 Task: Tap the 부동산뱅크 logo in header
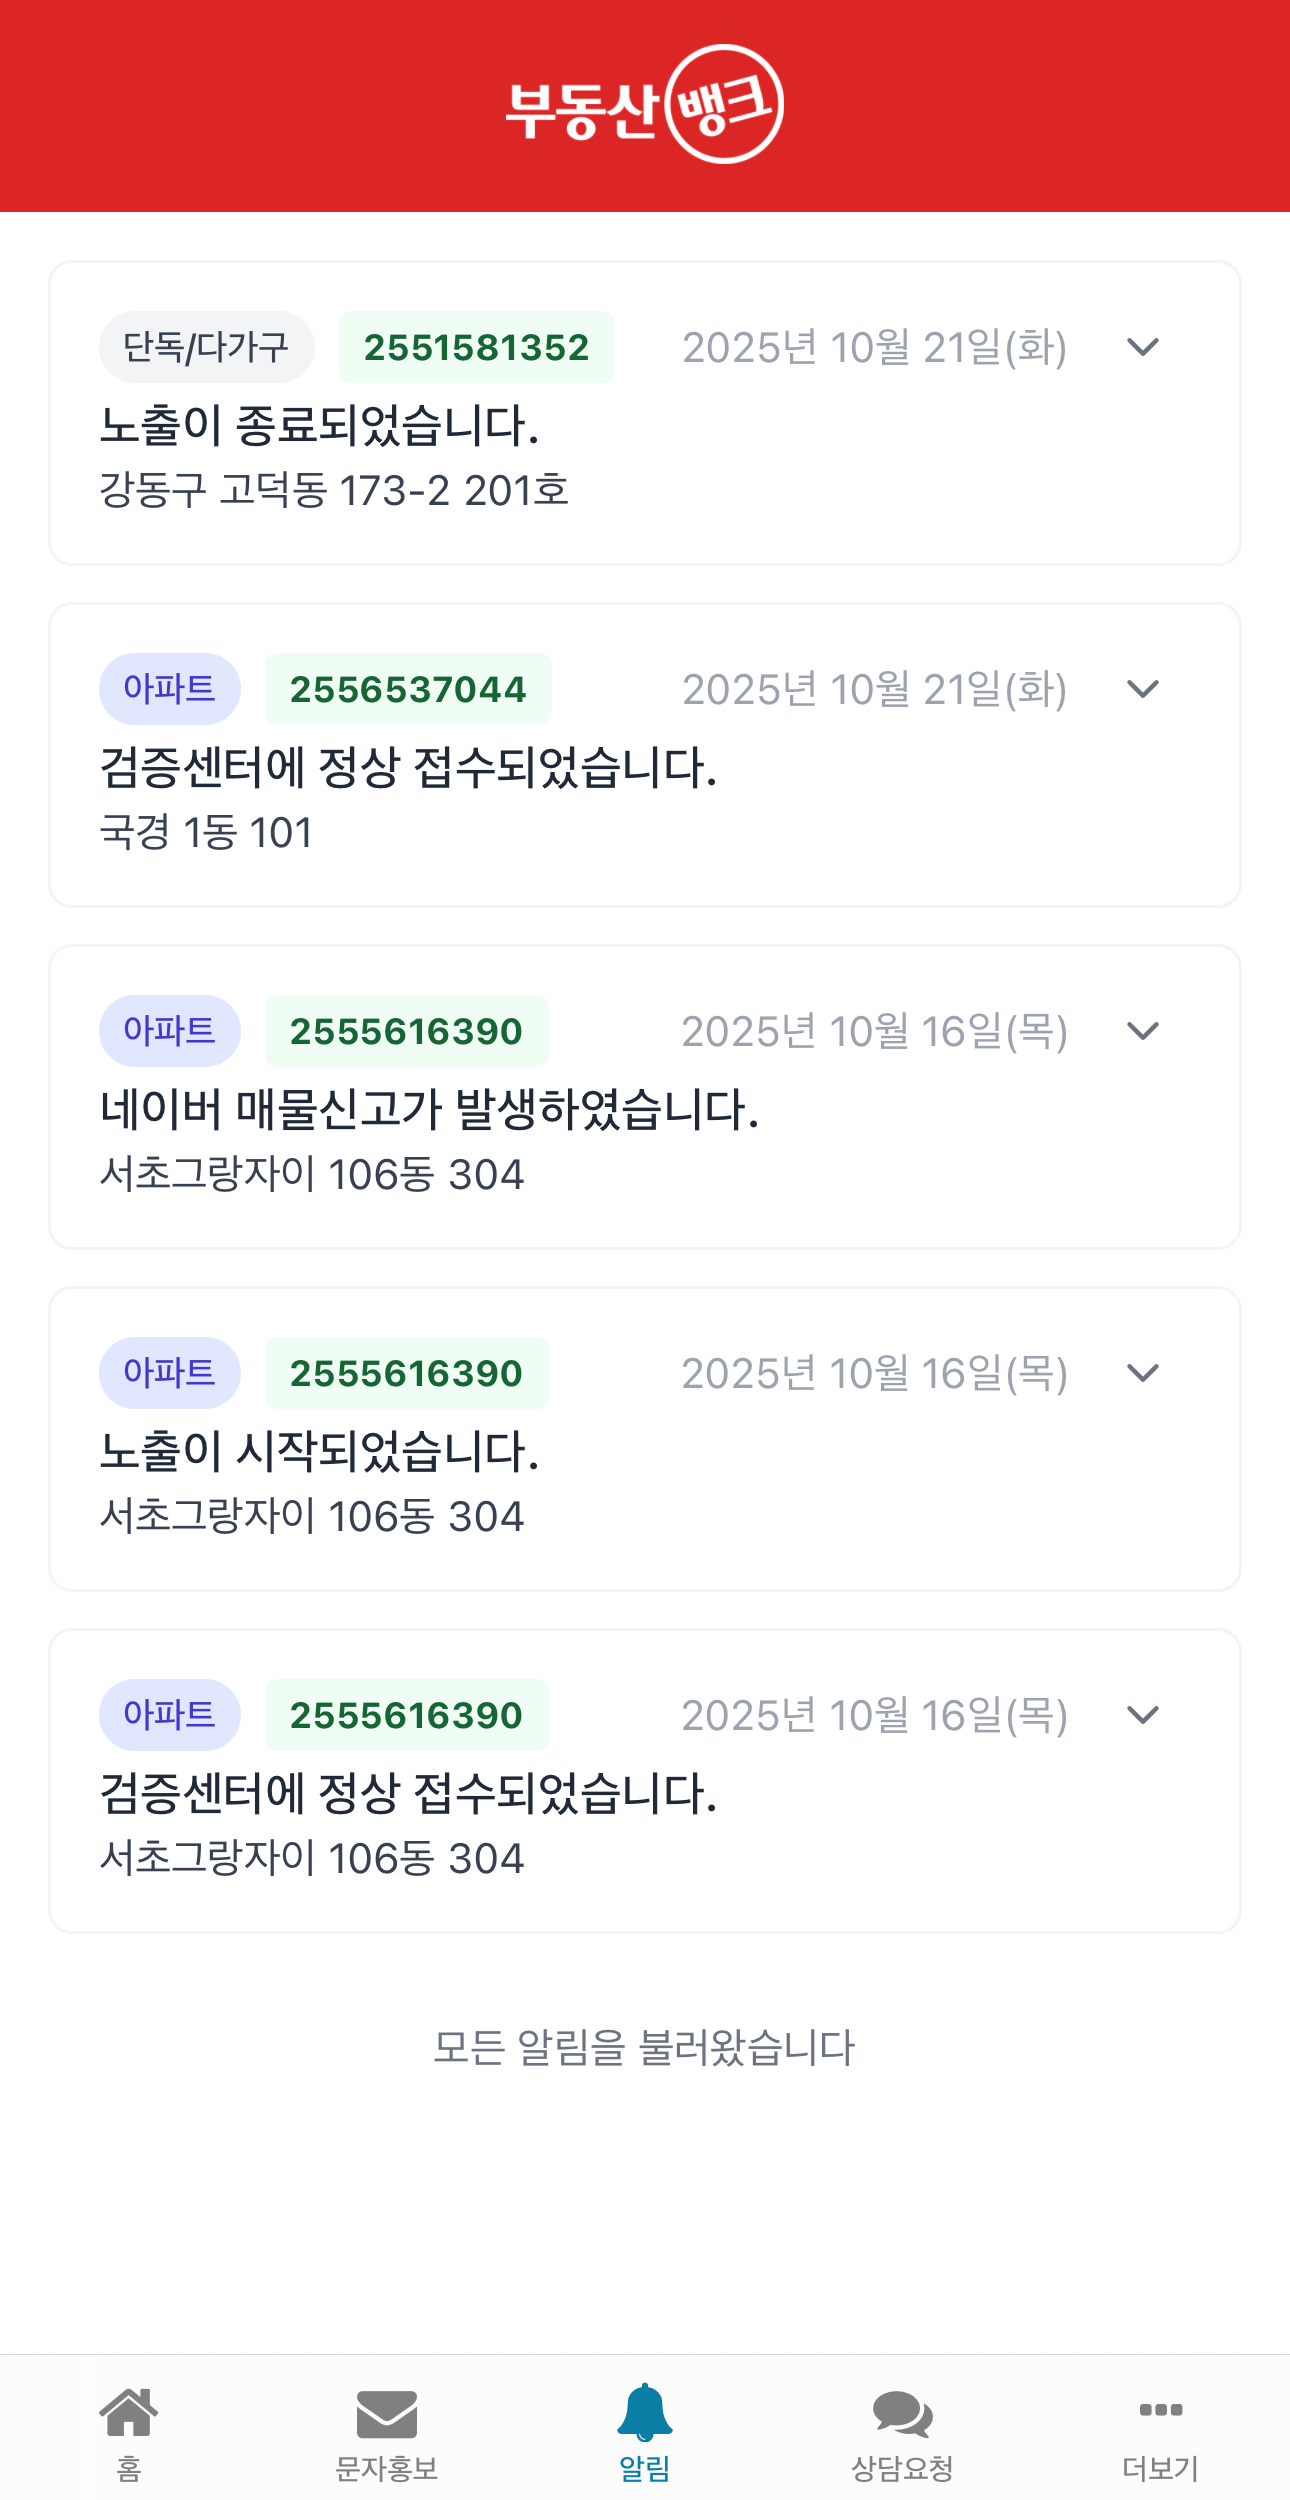(x=644, y=105)
